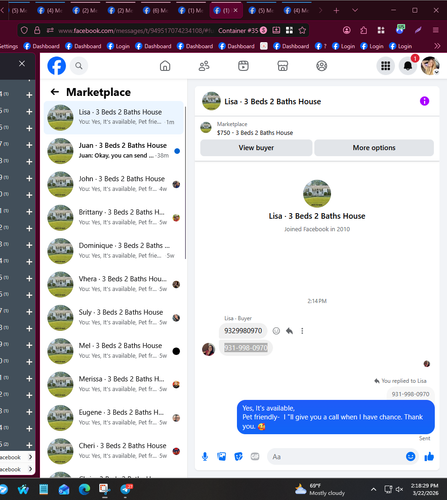The height and width of the screenshot is (500, 447).
Task: Click Lisa's profile picture in chat center
Action: (x=317, y=194)
